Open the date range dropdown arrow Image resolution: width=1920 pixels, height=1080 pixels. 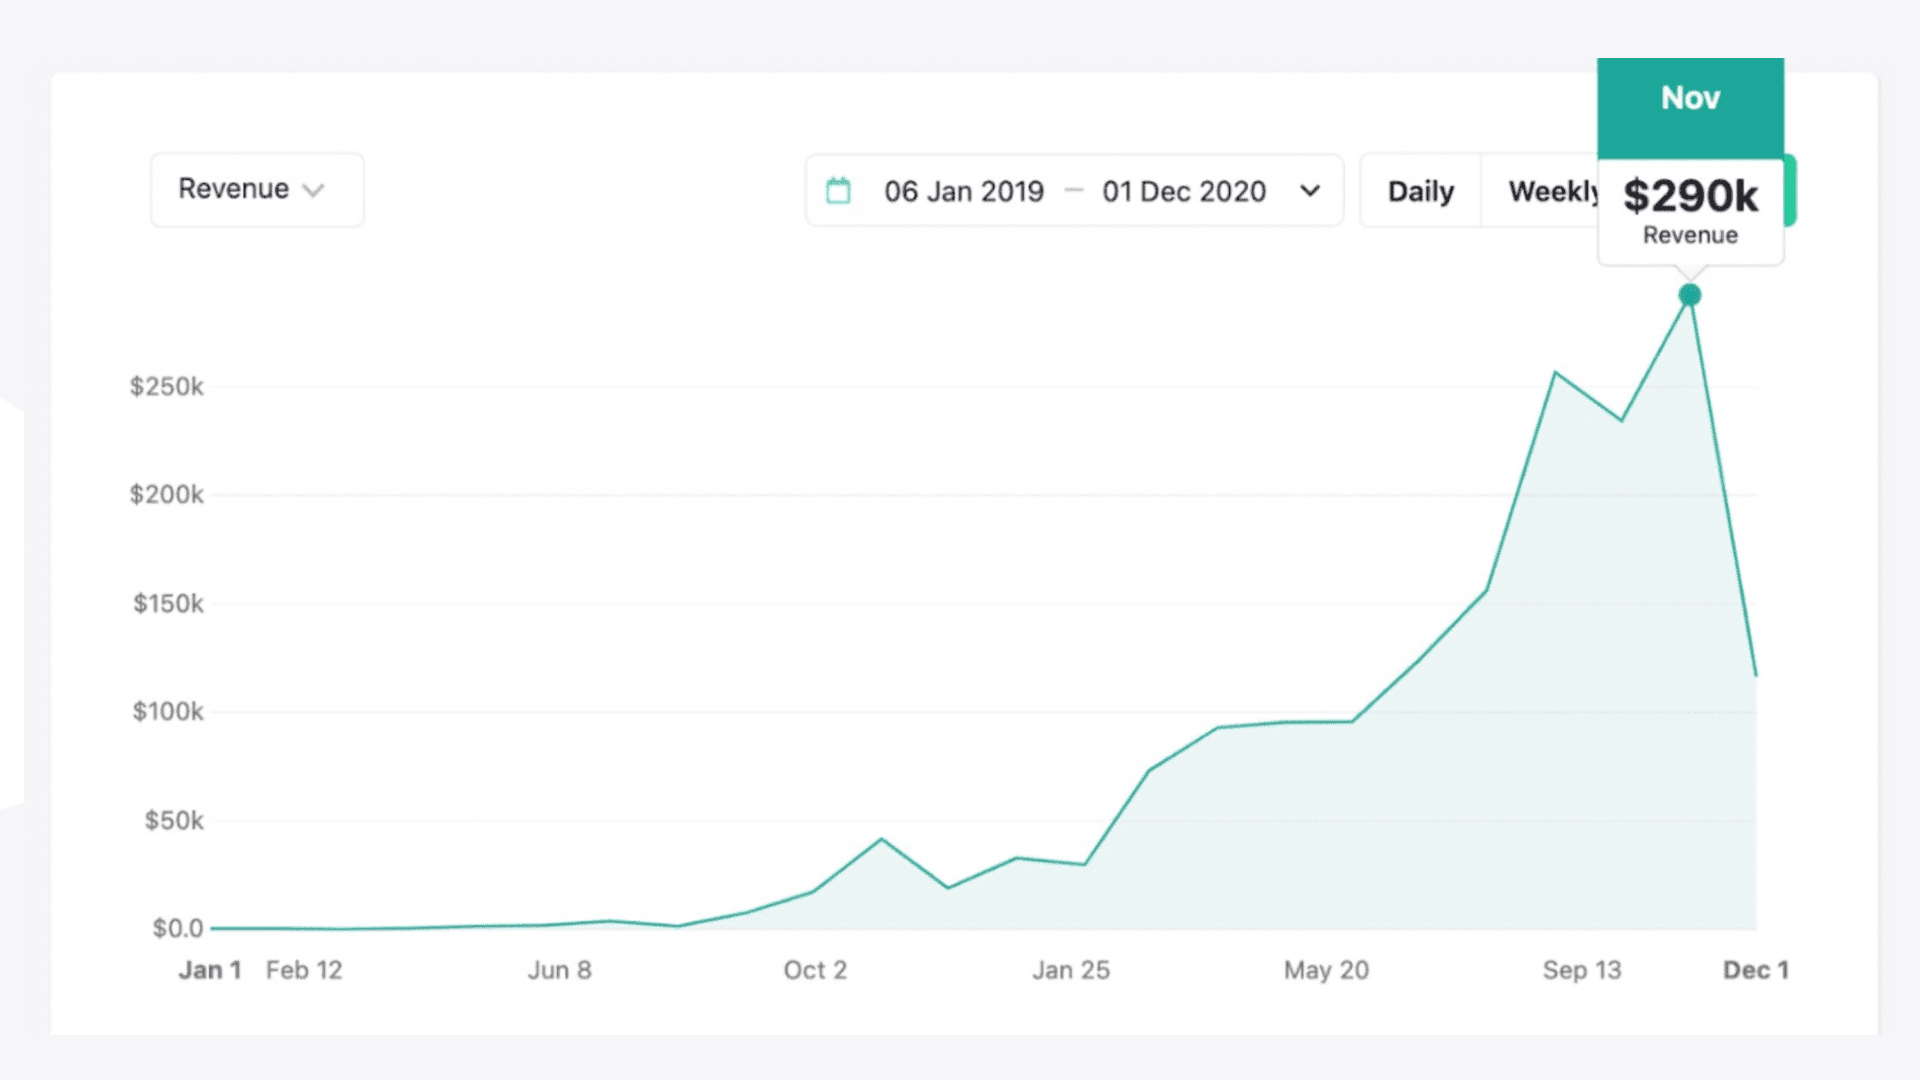(1310, 191)
